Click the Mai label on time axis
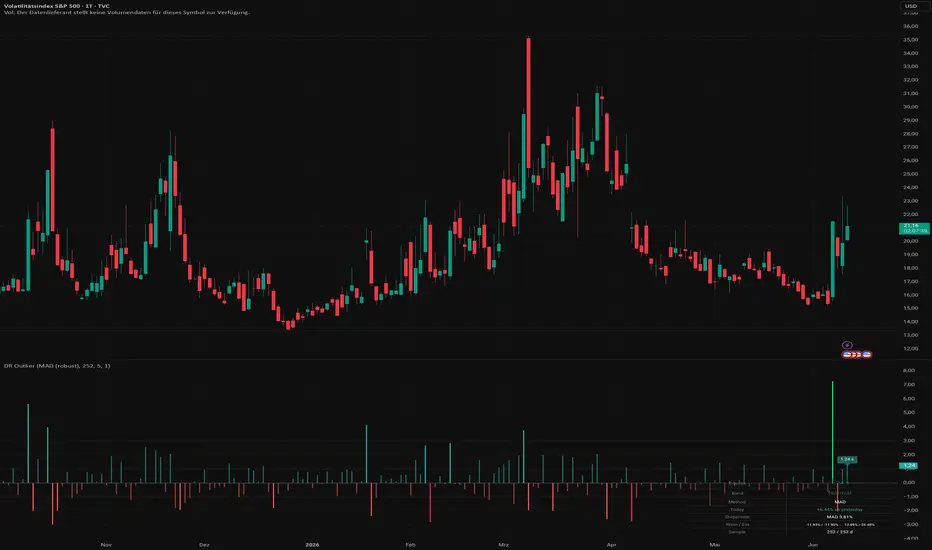 click(714, 545)
